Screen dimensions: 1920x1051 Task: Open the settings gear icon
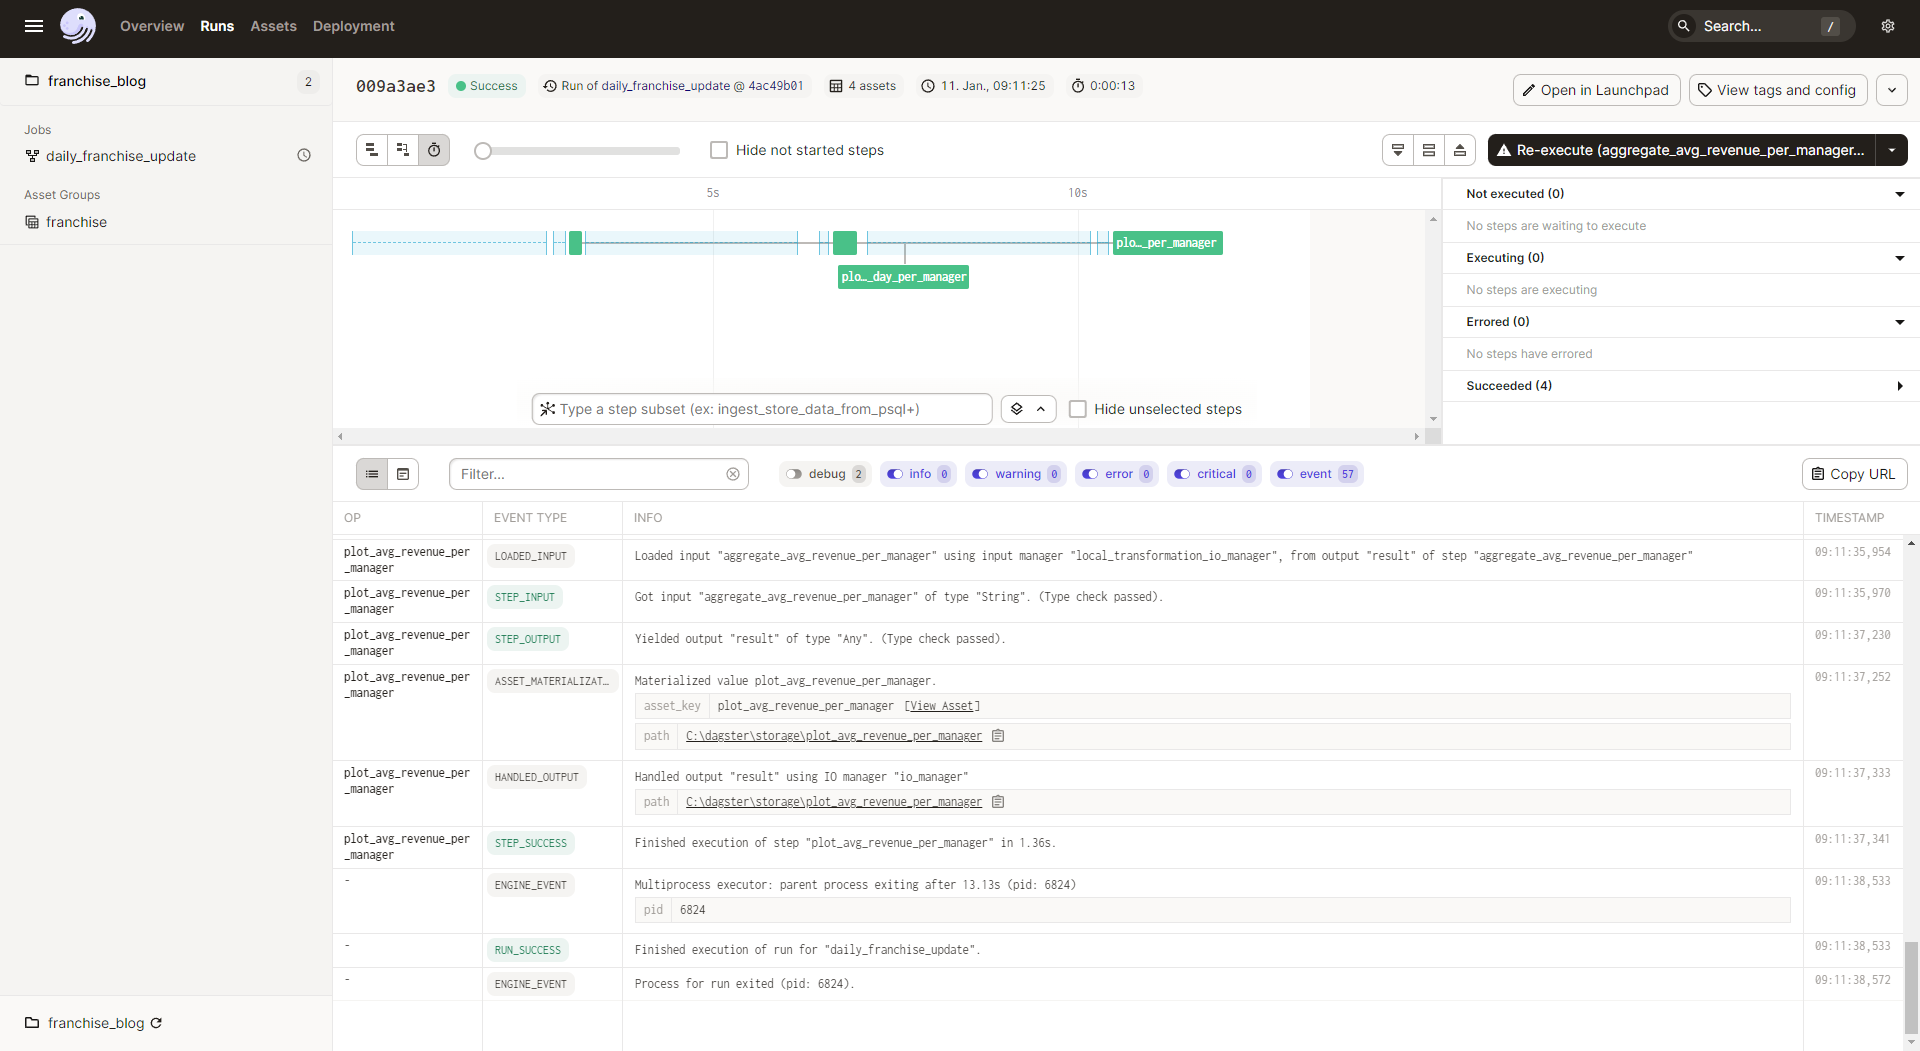tap(1888, 26)
